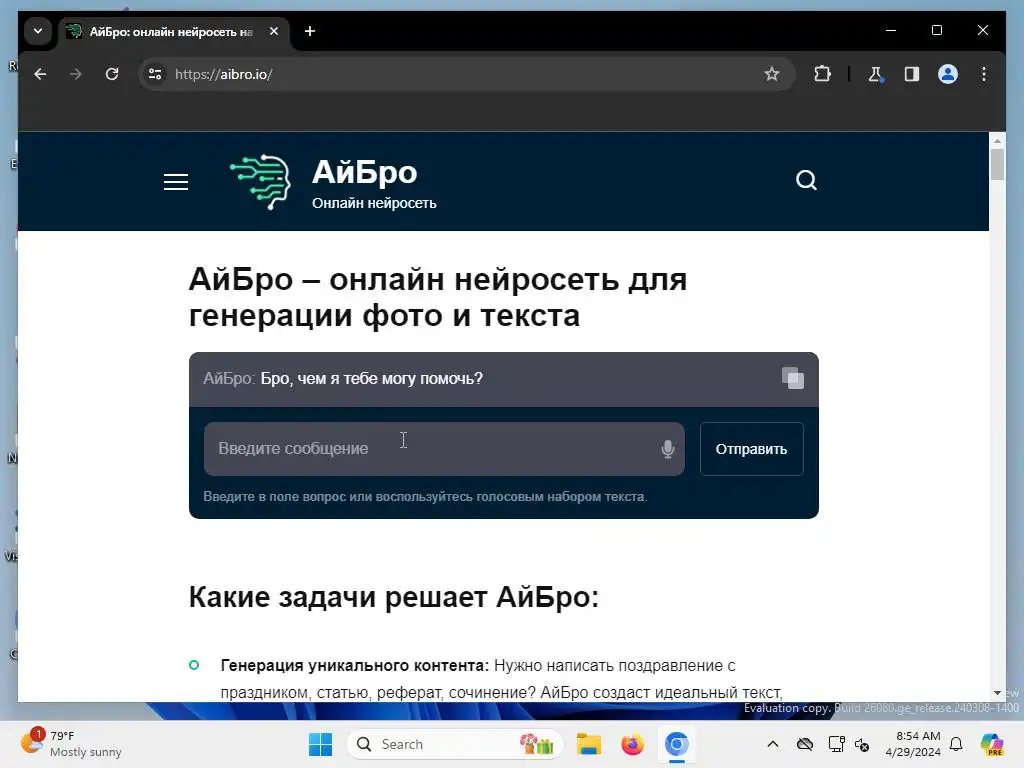This screenshot has width=1024, height=768.
Task: Open notifications bell in taskbar
Action: [956, 744]
